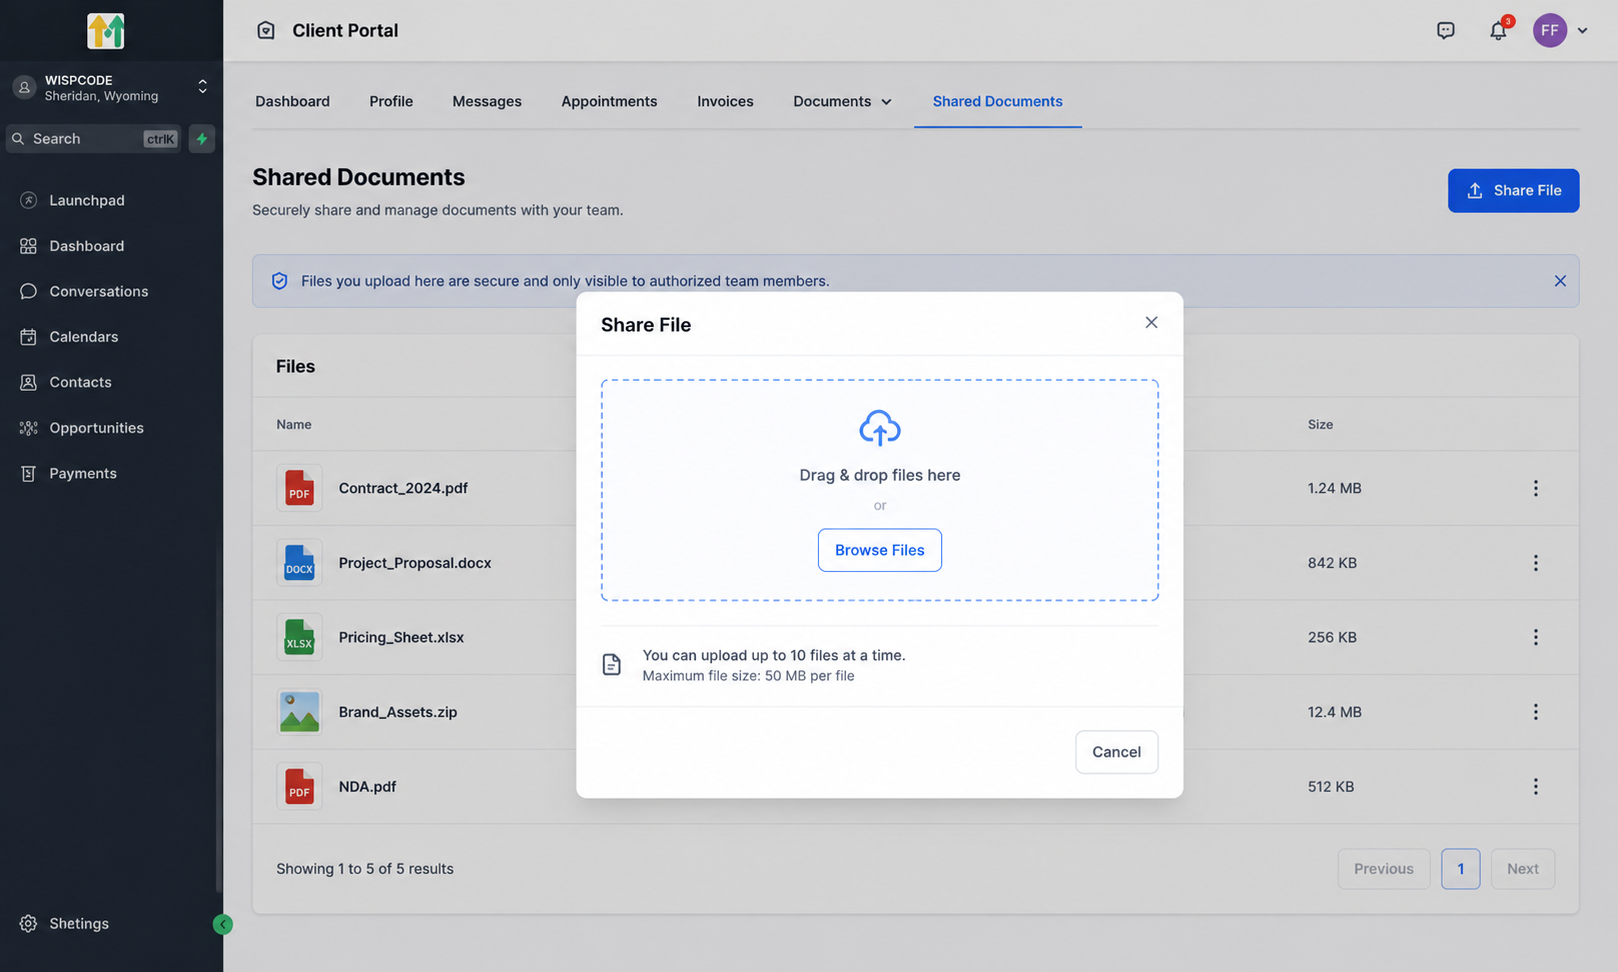Click the Previous page button
Screen dimensions: 1618x972
click(x=1383, y=869)
